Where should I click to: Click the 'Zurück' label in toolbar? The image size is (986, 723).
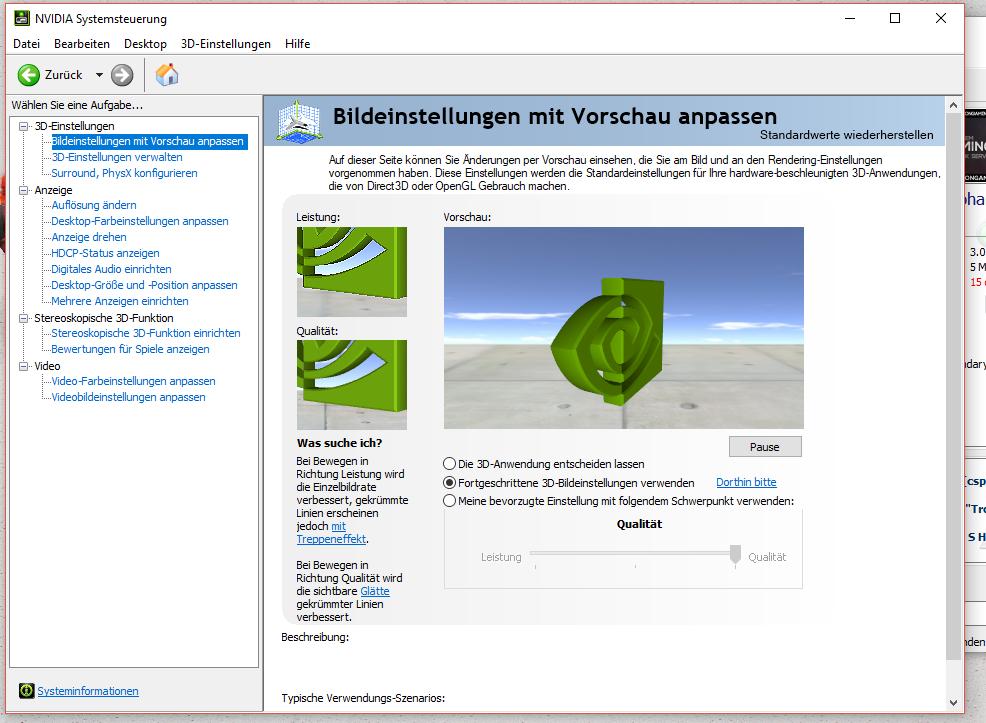click(x=64, y=75)
